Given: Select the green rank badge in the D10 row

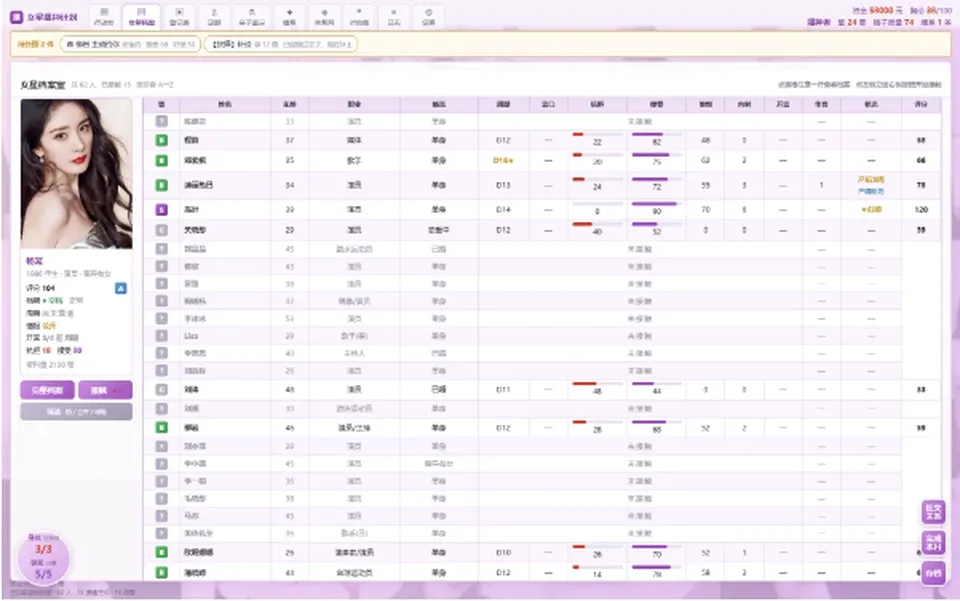Looking at the screenshot, I should click(x=162, y=553).
